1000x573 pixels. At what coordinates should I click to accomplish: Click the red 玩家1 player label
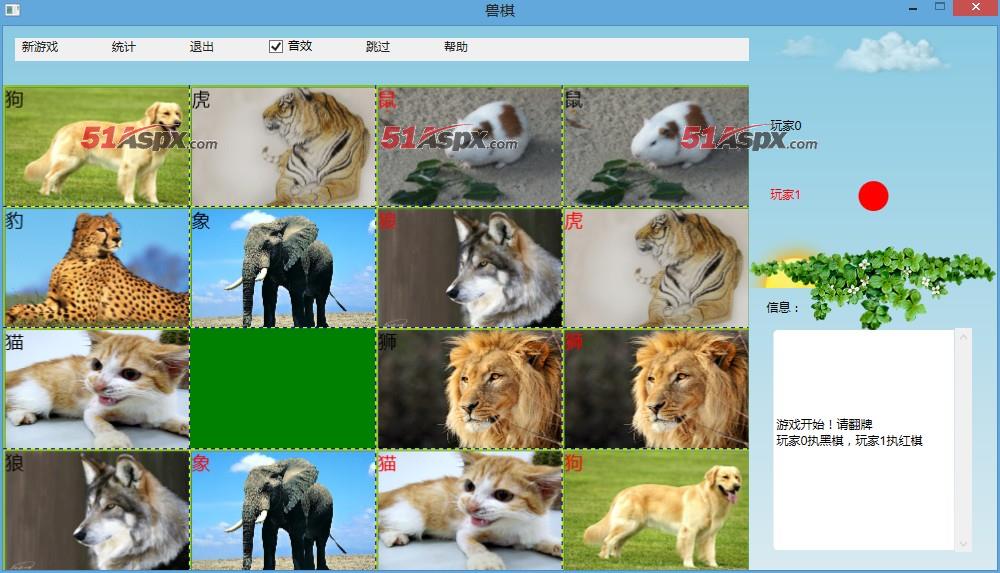click(785, 195)
